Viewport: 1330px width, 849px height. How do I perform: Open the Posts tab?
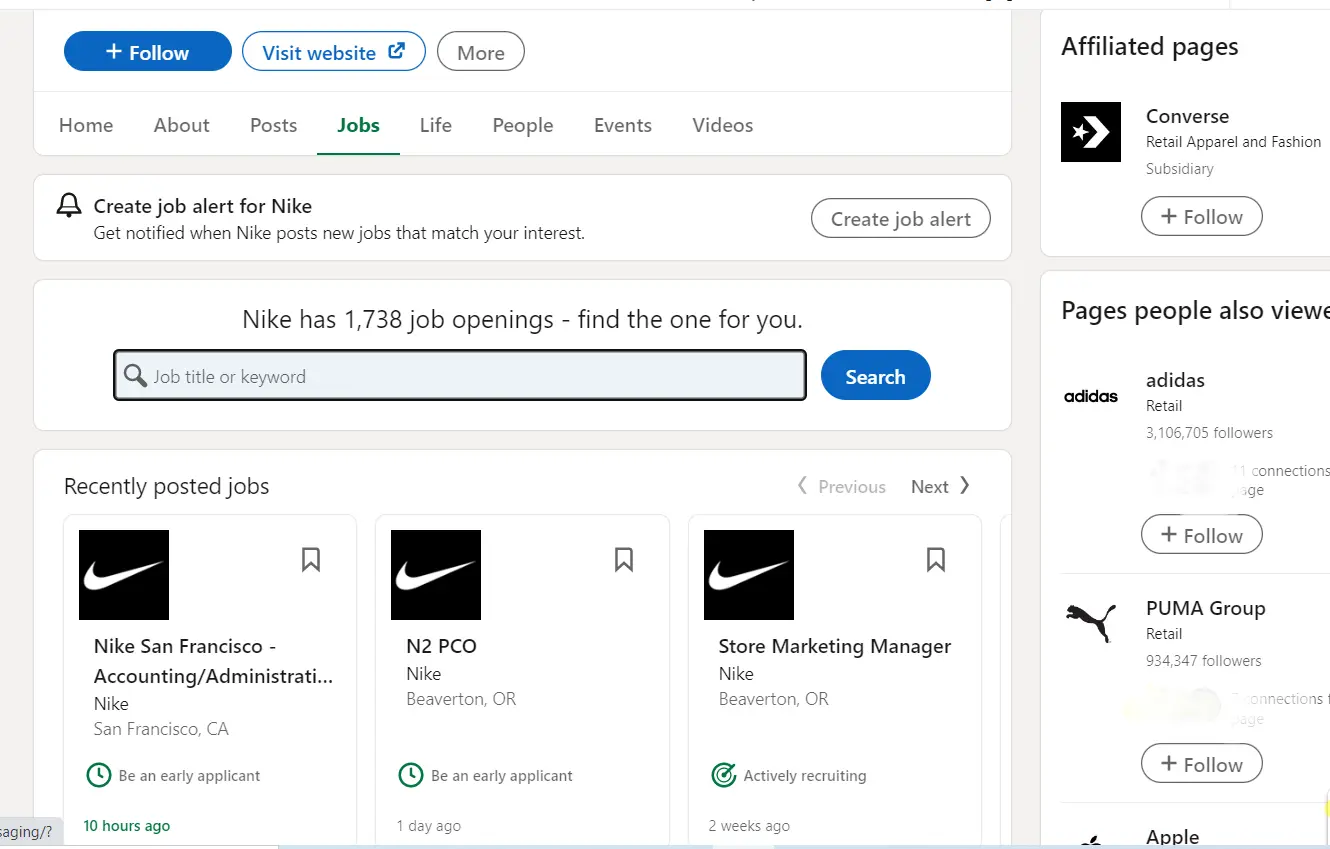[274, 125]
